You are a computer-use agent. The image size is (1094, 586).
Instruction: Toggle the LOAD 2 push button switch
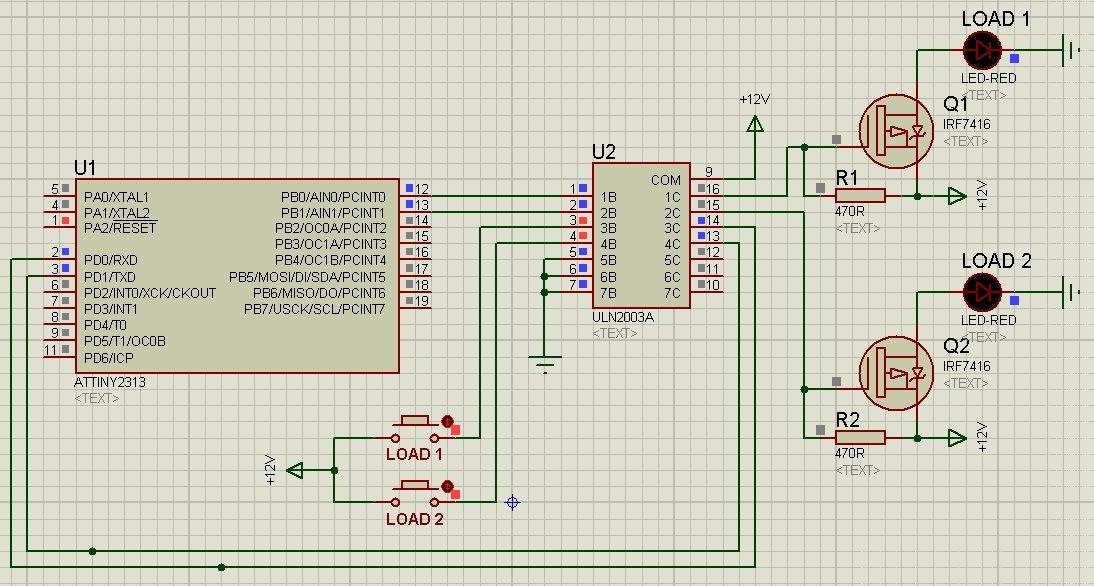[x=415, y=494]
